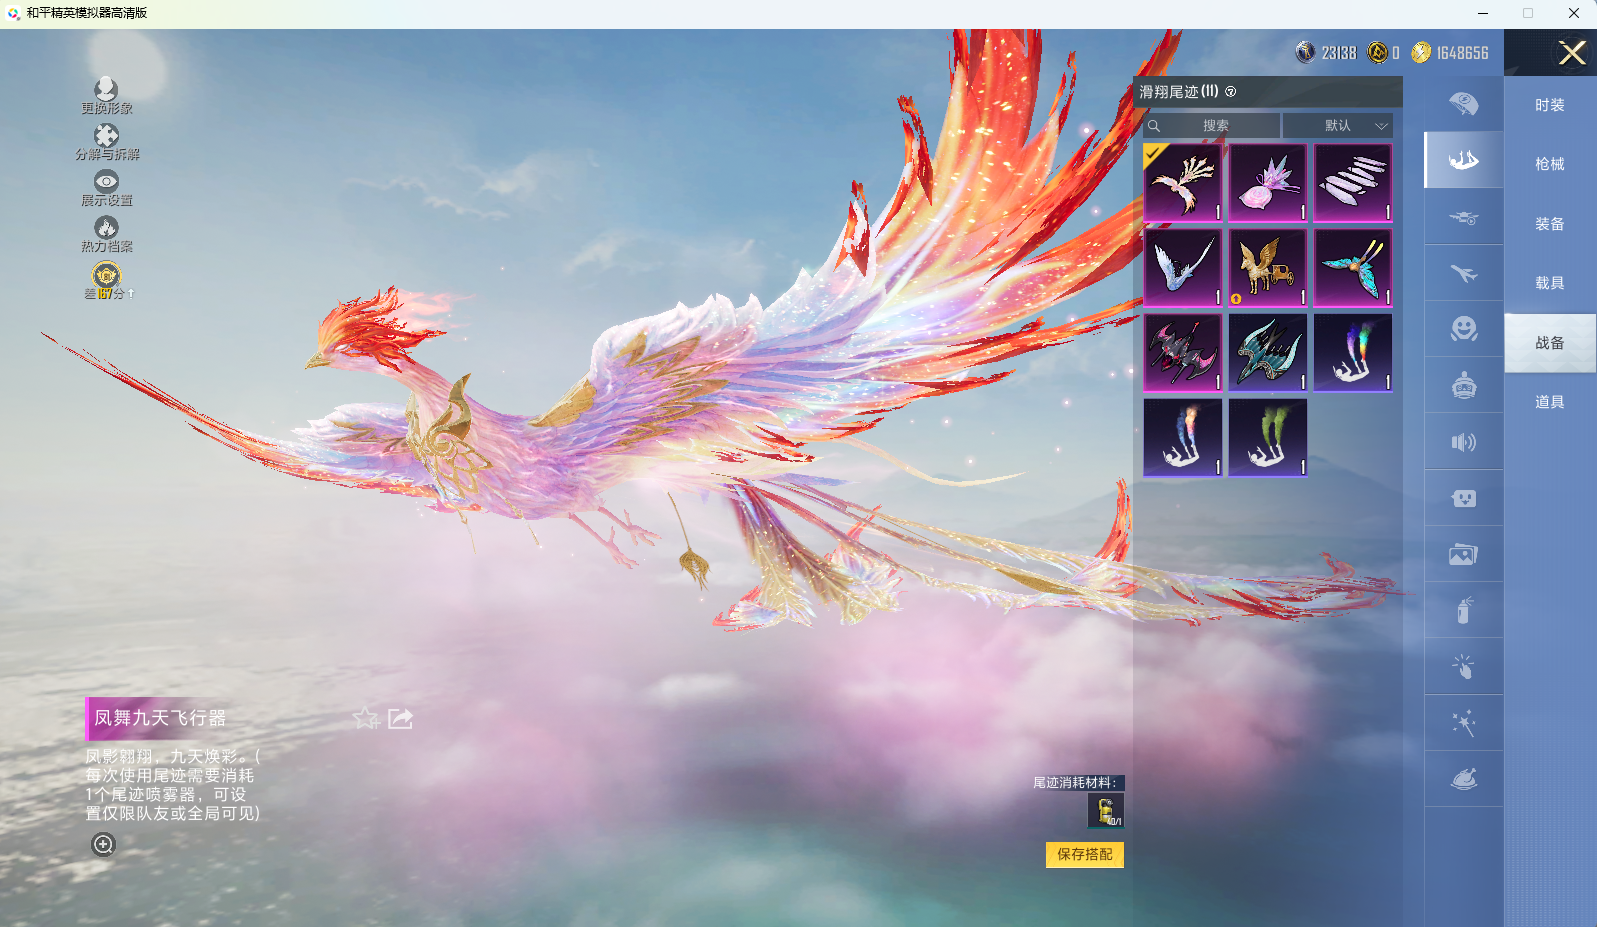
Task: Switch to the 枪械 tab
Action: (x=1550, y=164)
